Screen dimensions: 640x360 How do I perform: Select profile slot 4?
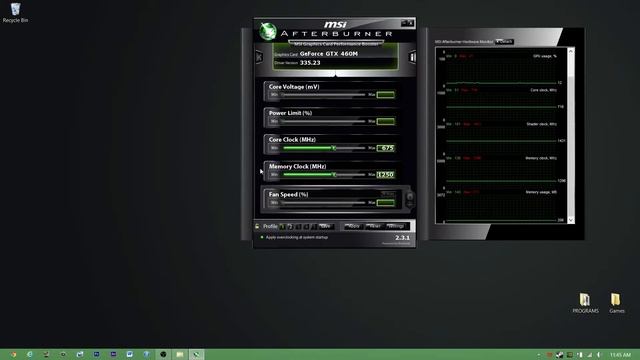(x=306, y=227)
